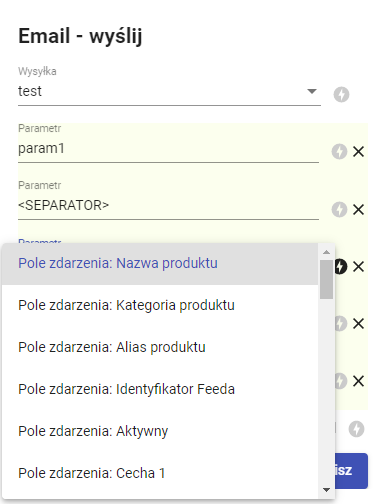The image size is (383, 504).
Task: Toggle the active black lightning icon
Action: pos(341,266)
